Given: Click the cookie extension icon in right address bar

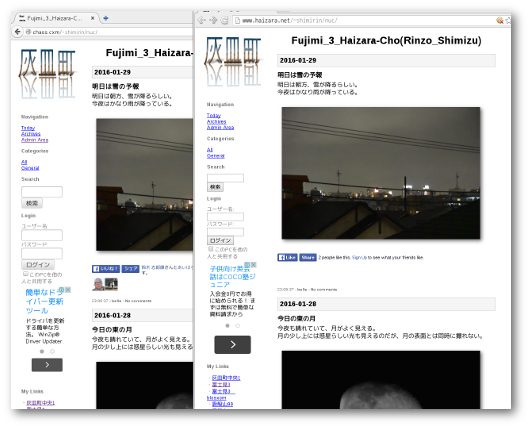Looking at the screenshot, I should 500,21.
